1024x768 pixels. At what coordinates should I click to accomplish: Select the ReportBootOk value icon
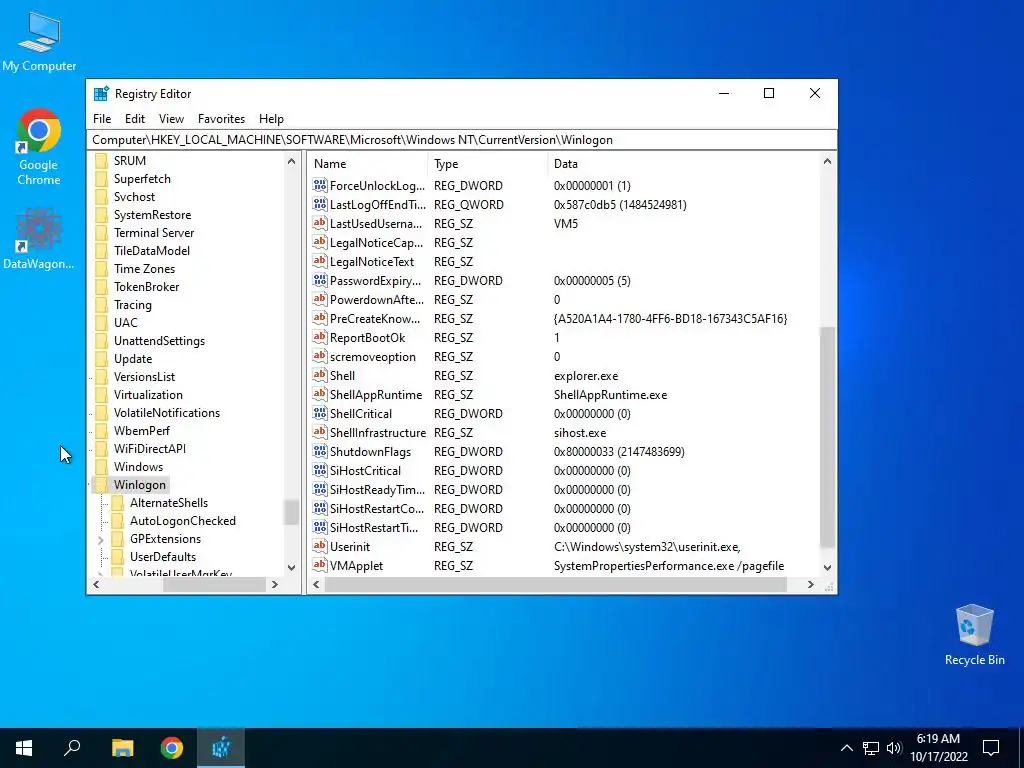[x=319, y=338]
